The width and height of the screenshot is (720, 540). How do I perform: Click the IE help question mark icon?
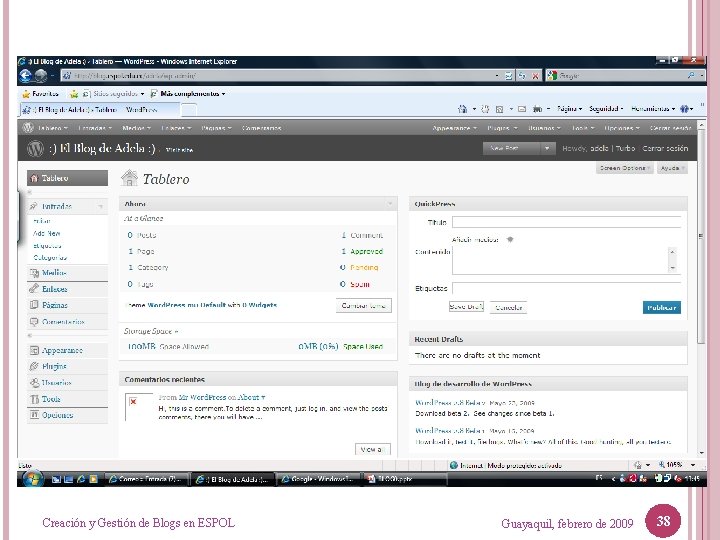(684, 109)
